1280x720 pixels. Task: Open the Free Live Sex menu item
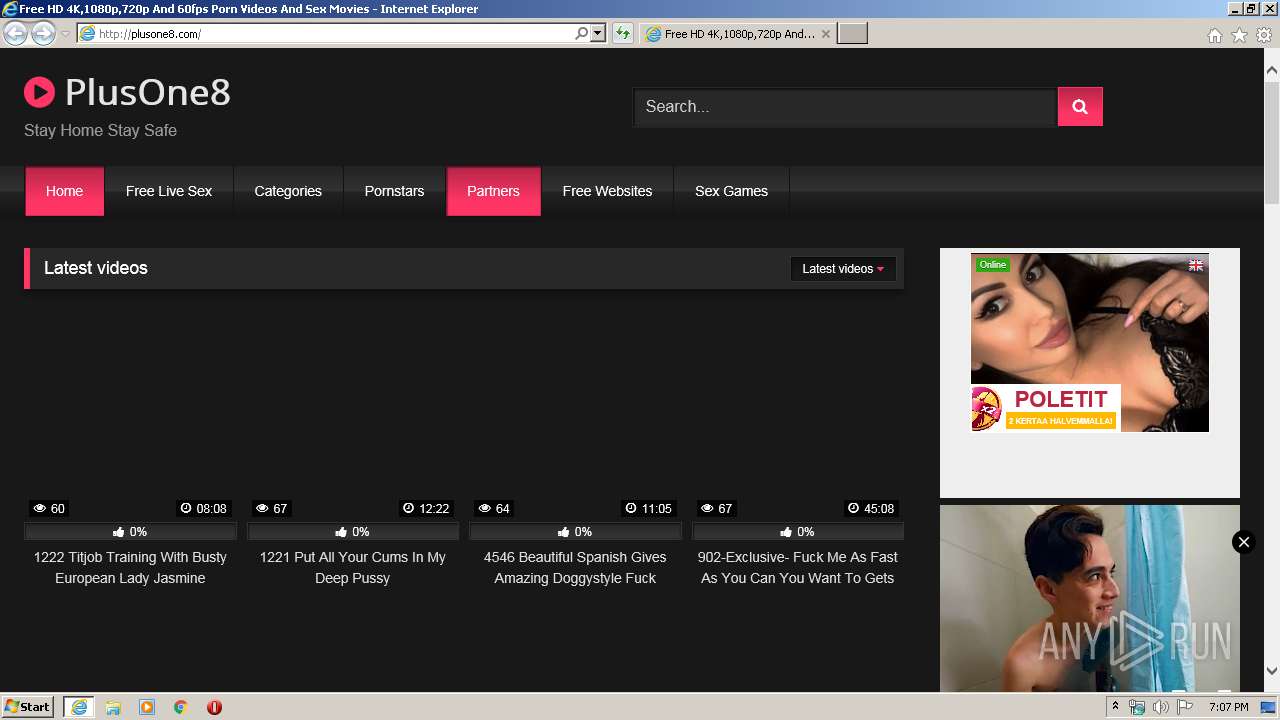coord(169,191)
